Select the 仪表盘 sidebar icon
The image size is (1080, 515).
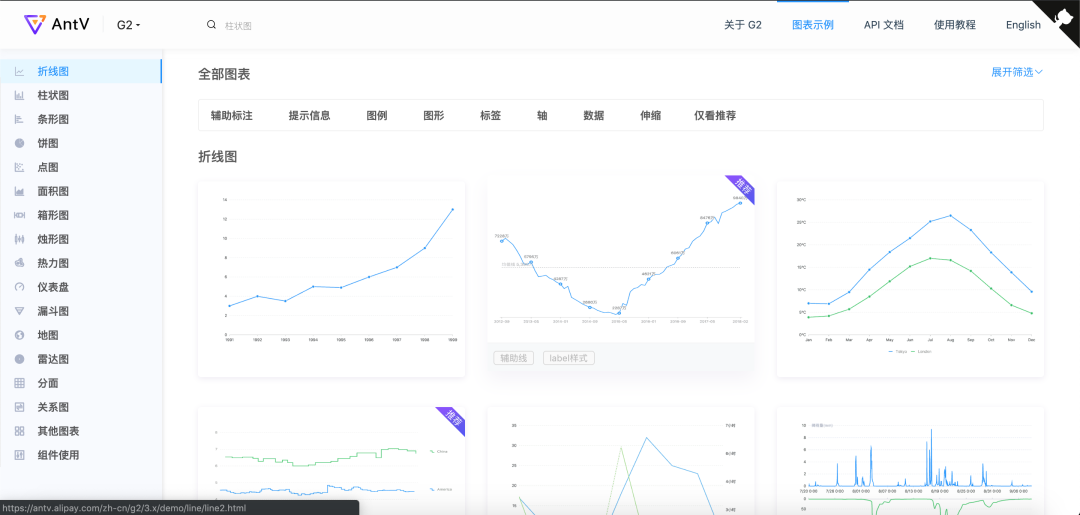tap(19, 287)
